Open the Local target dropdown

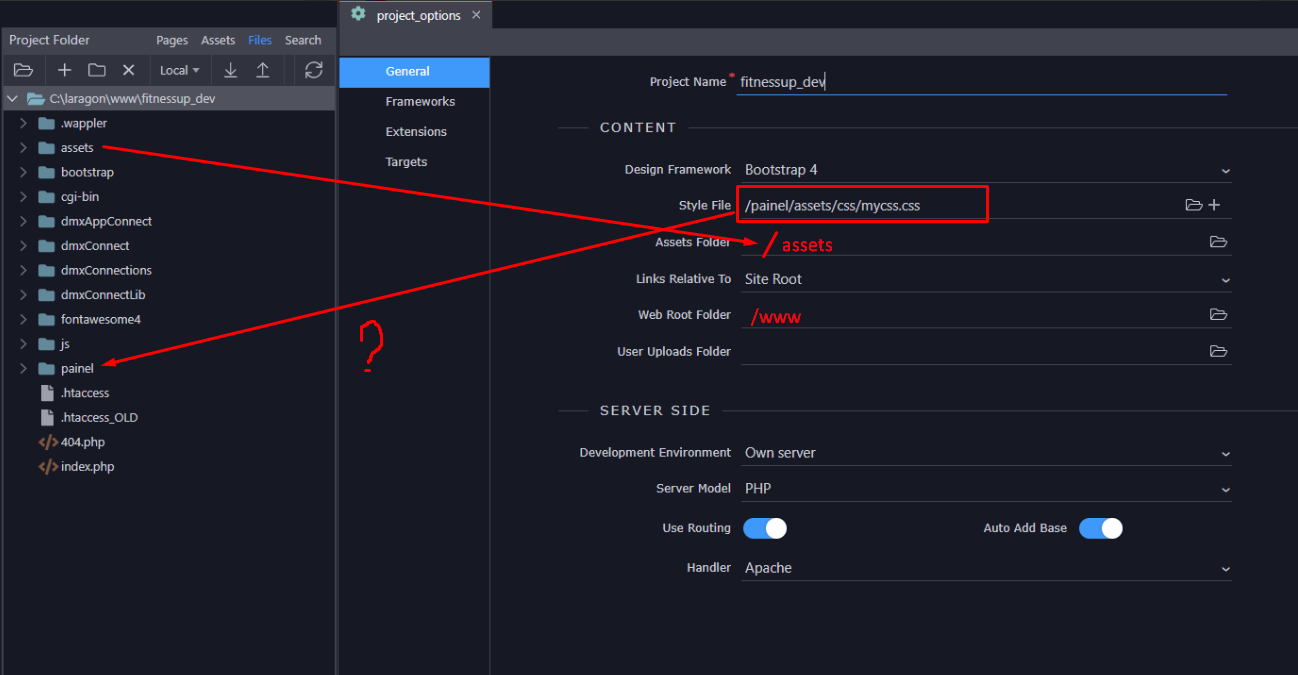pos(180,70)
